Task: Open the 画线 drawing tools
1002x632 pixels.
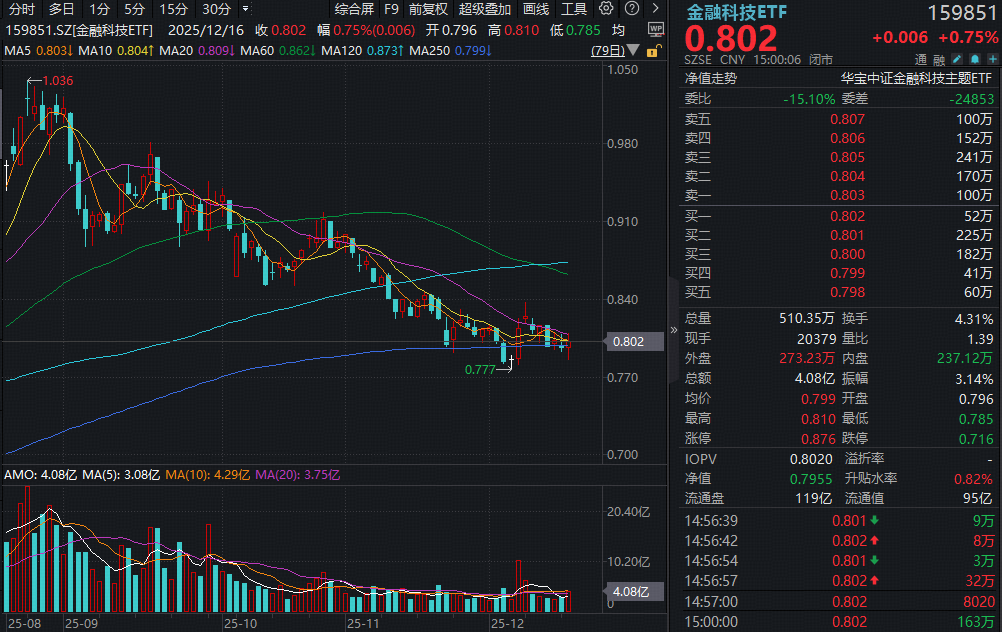Action: coord(536,9)
